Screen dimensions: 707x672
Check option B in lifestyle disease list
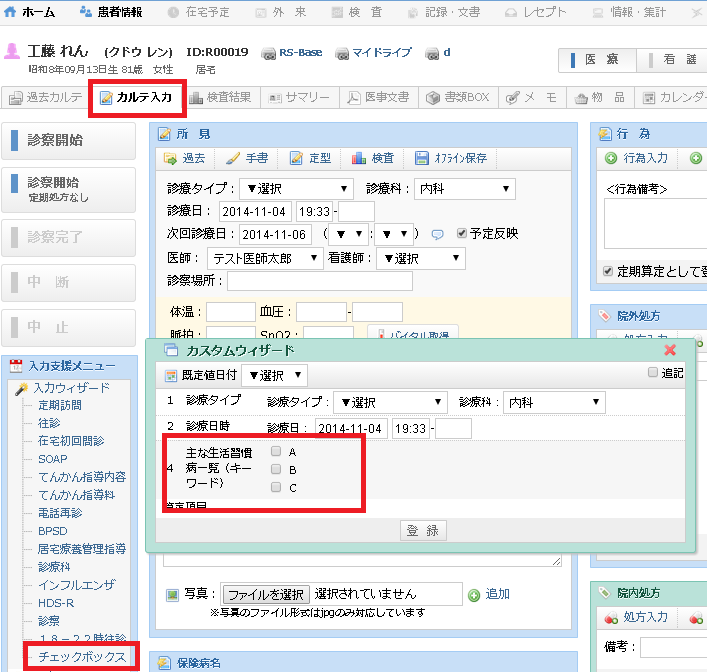[276, 469]
